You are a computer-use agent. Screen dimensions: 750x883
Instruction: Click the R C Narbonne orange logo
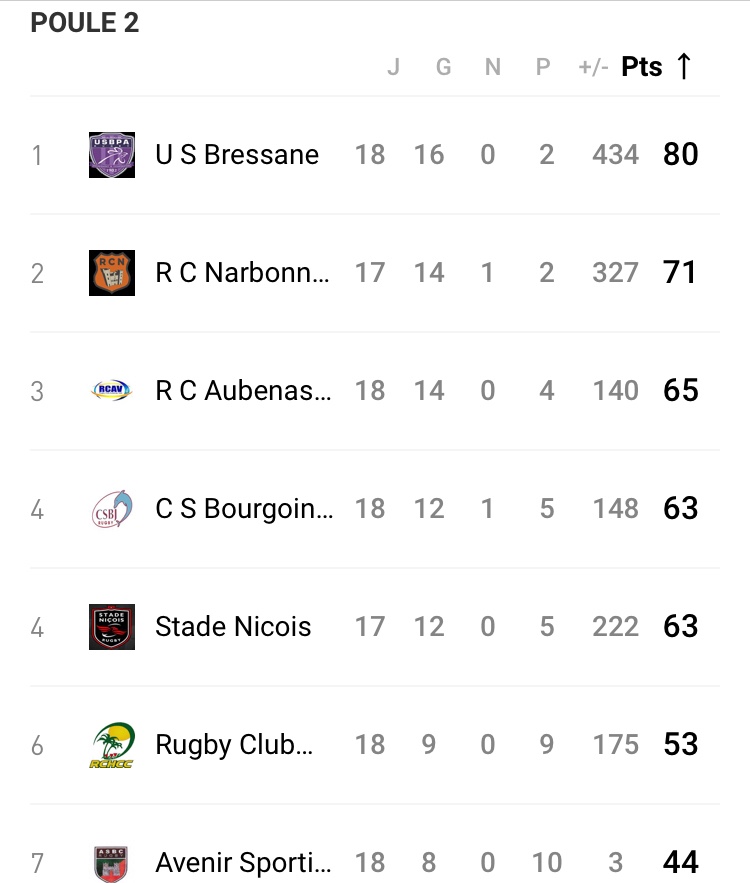point(111,273)
